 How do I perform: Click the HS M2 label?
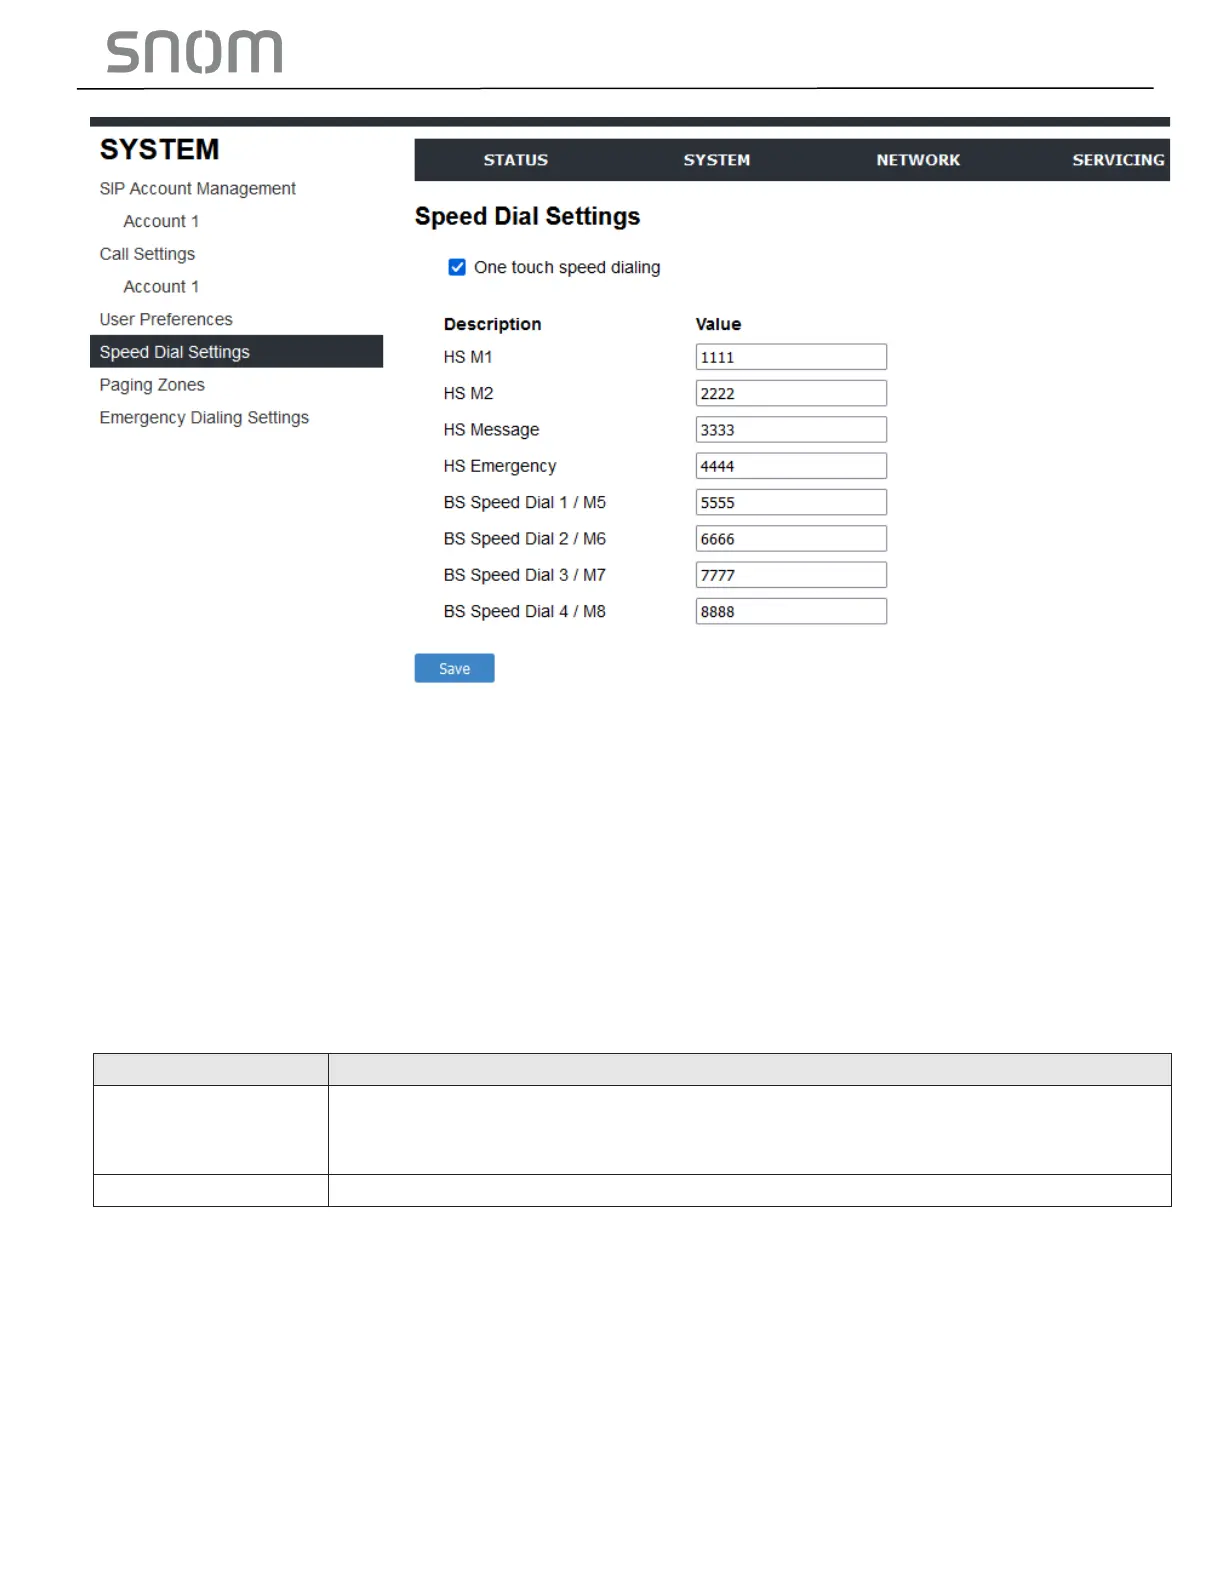click(468, 393)
